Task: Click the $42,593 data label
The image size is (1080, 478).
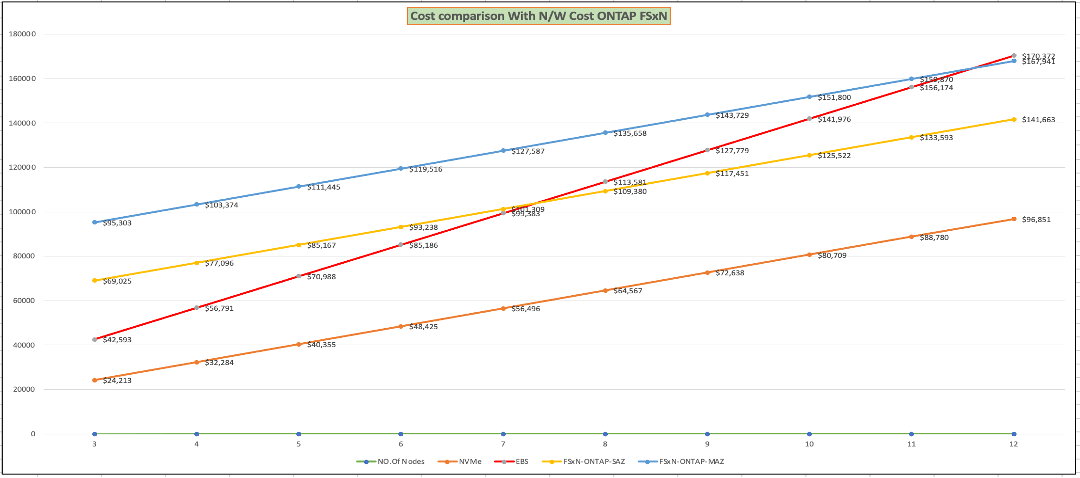Action: pos(118,340)
